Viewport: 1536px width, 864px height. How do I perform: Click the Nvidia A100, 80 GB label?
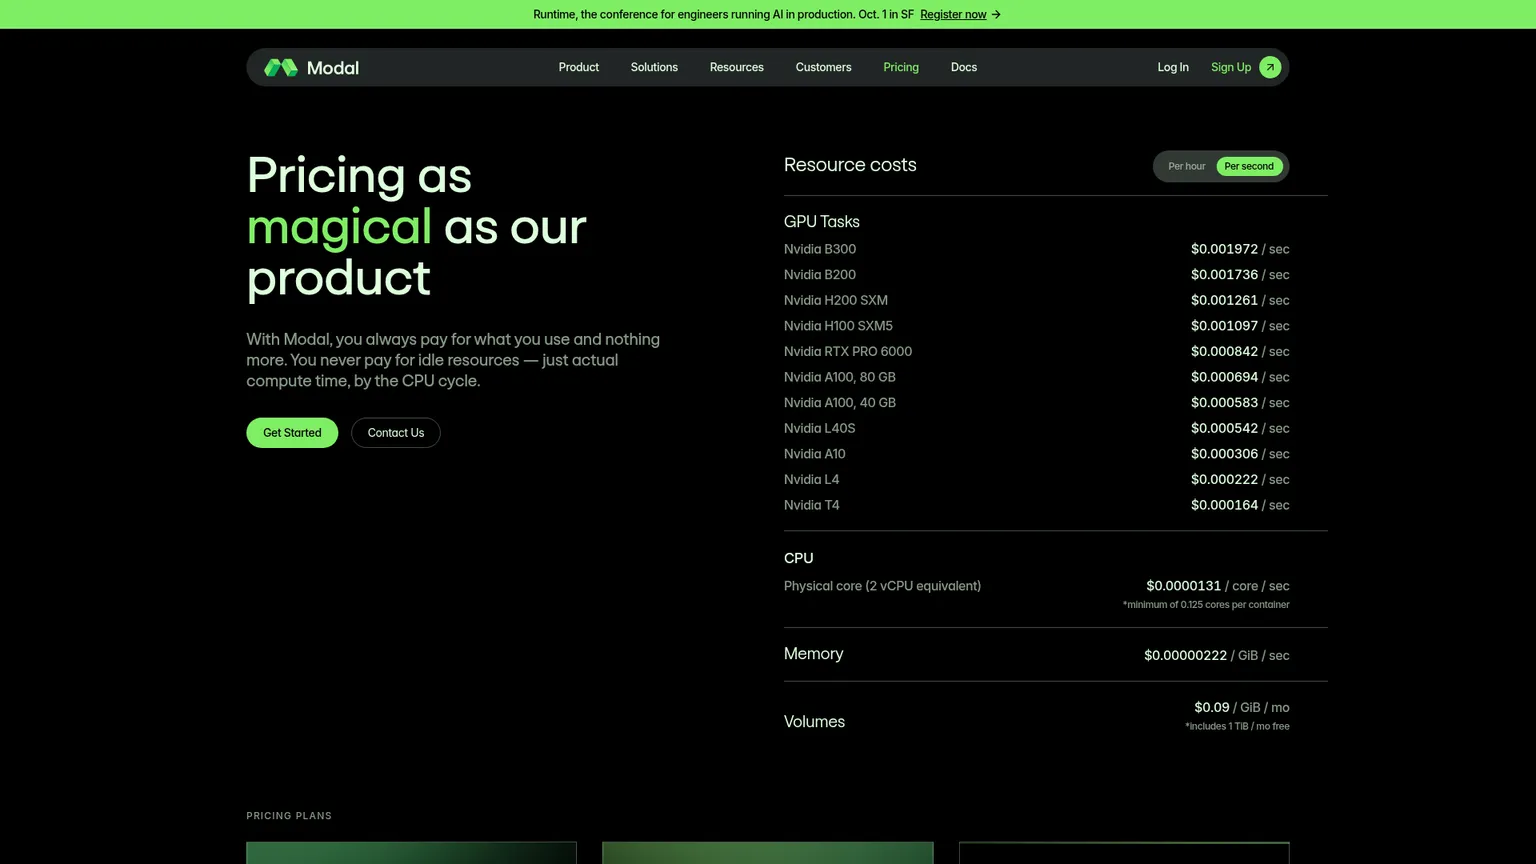coord(840,377)
